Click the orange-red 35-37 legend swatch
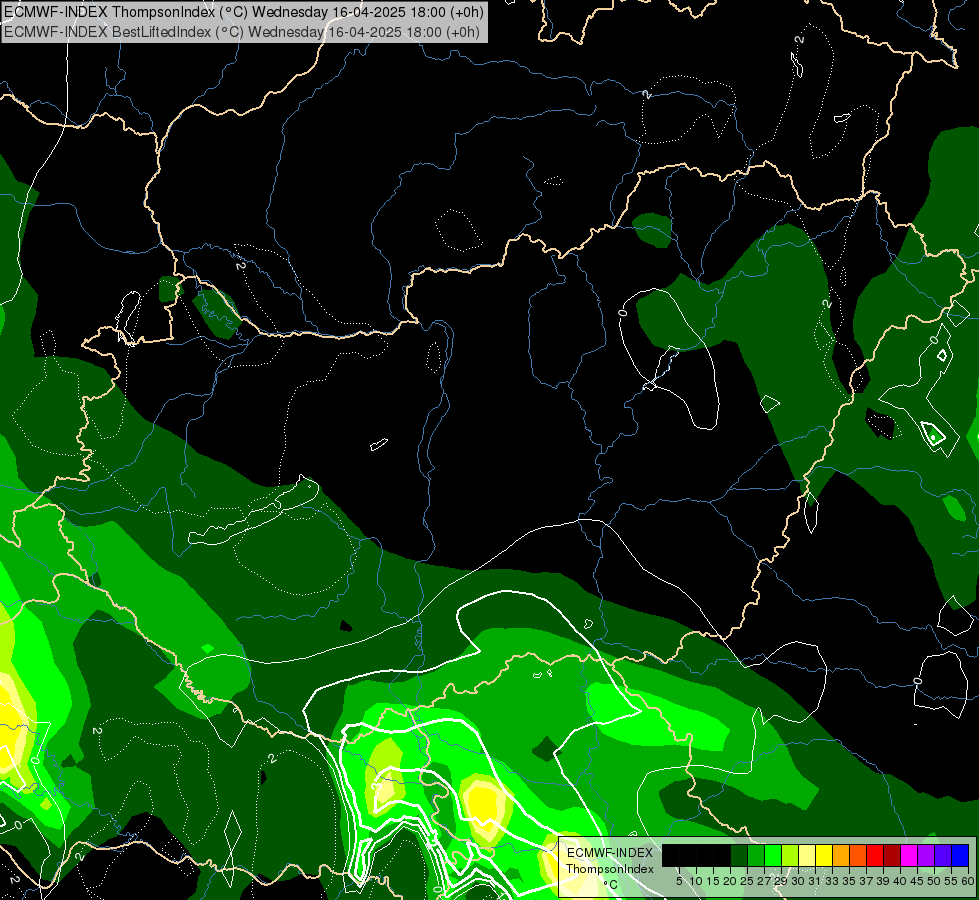979x900 pixels. tap(858, 855)
